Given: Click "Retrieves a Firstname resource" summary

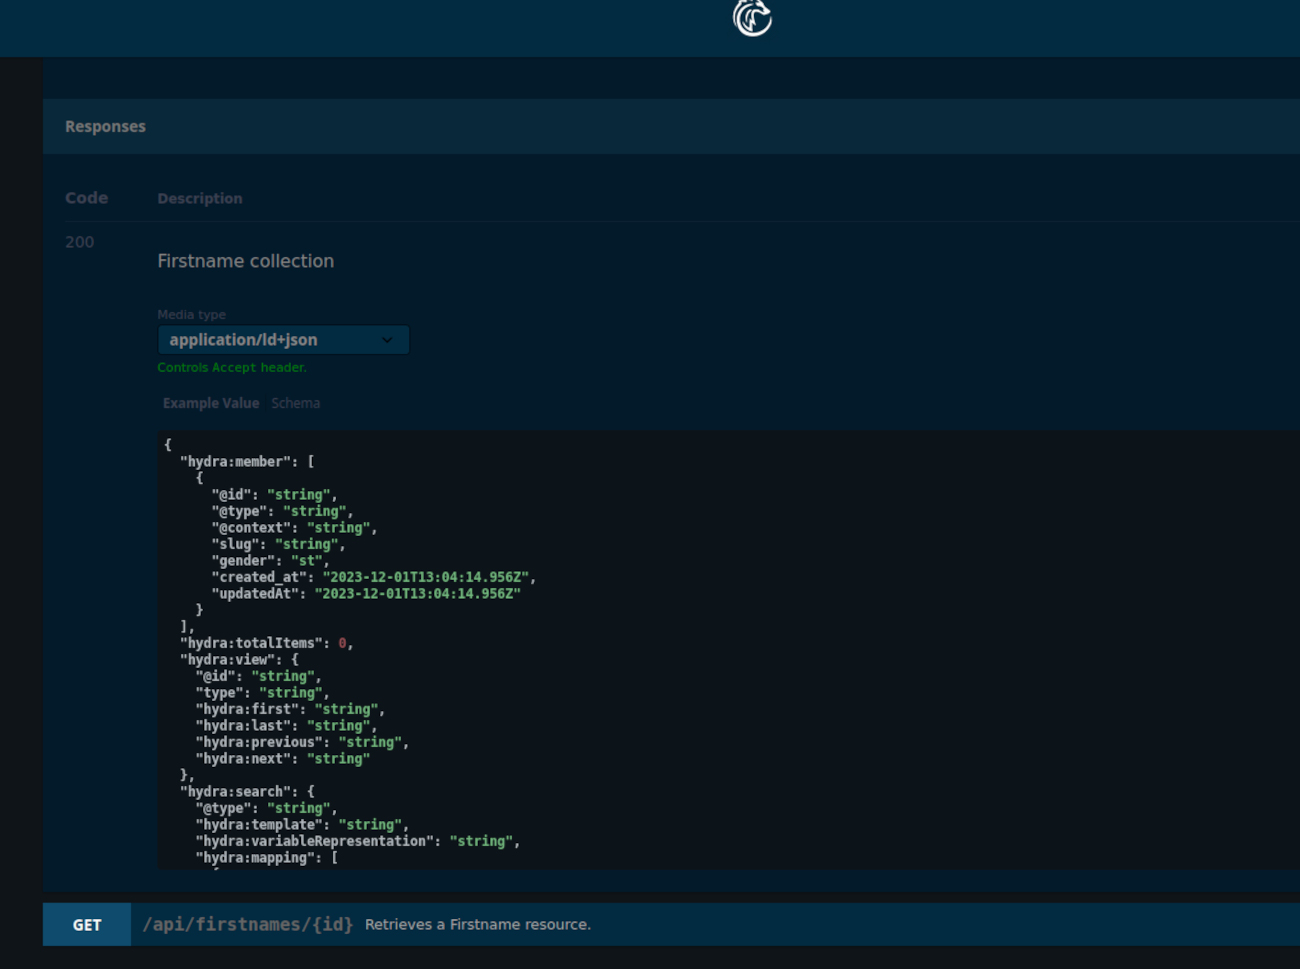Looking at the screenshot, I should pyautogui.click(x=477, y=924).
